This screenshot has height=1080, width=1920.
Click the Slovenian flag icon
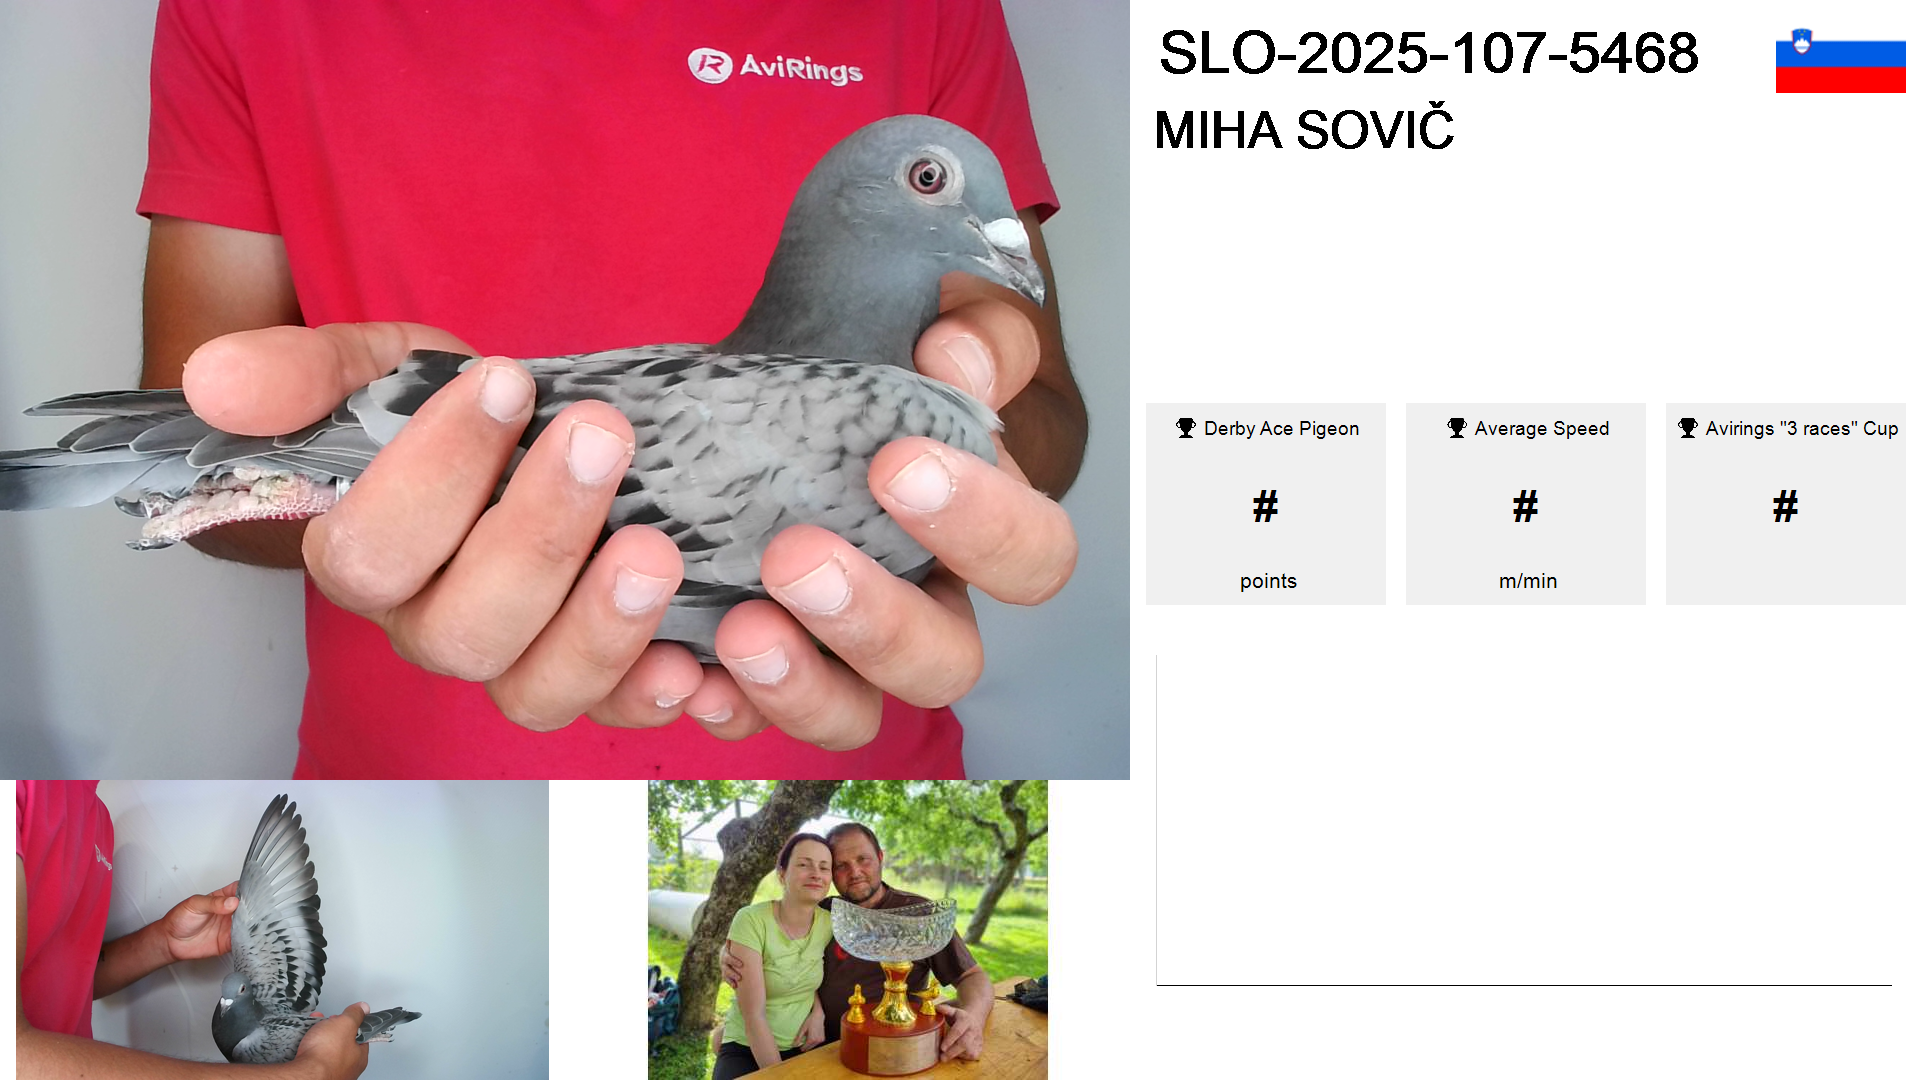tap(1840, 60)
